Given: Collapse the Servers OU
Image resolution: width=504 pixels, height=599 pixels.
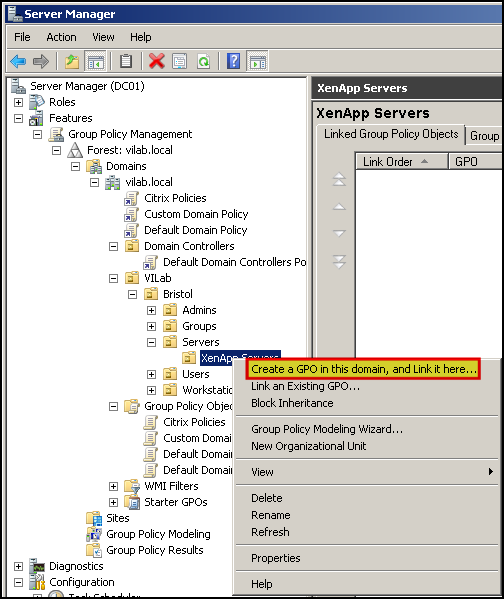Looking at the screenshot, I should [151, 342].
